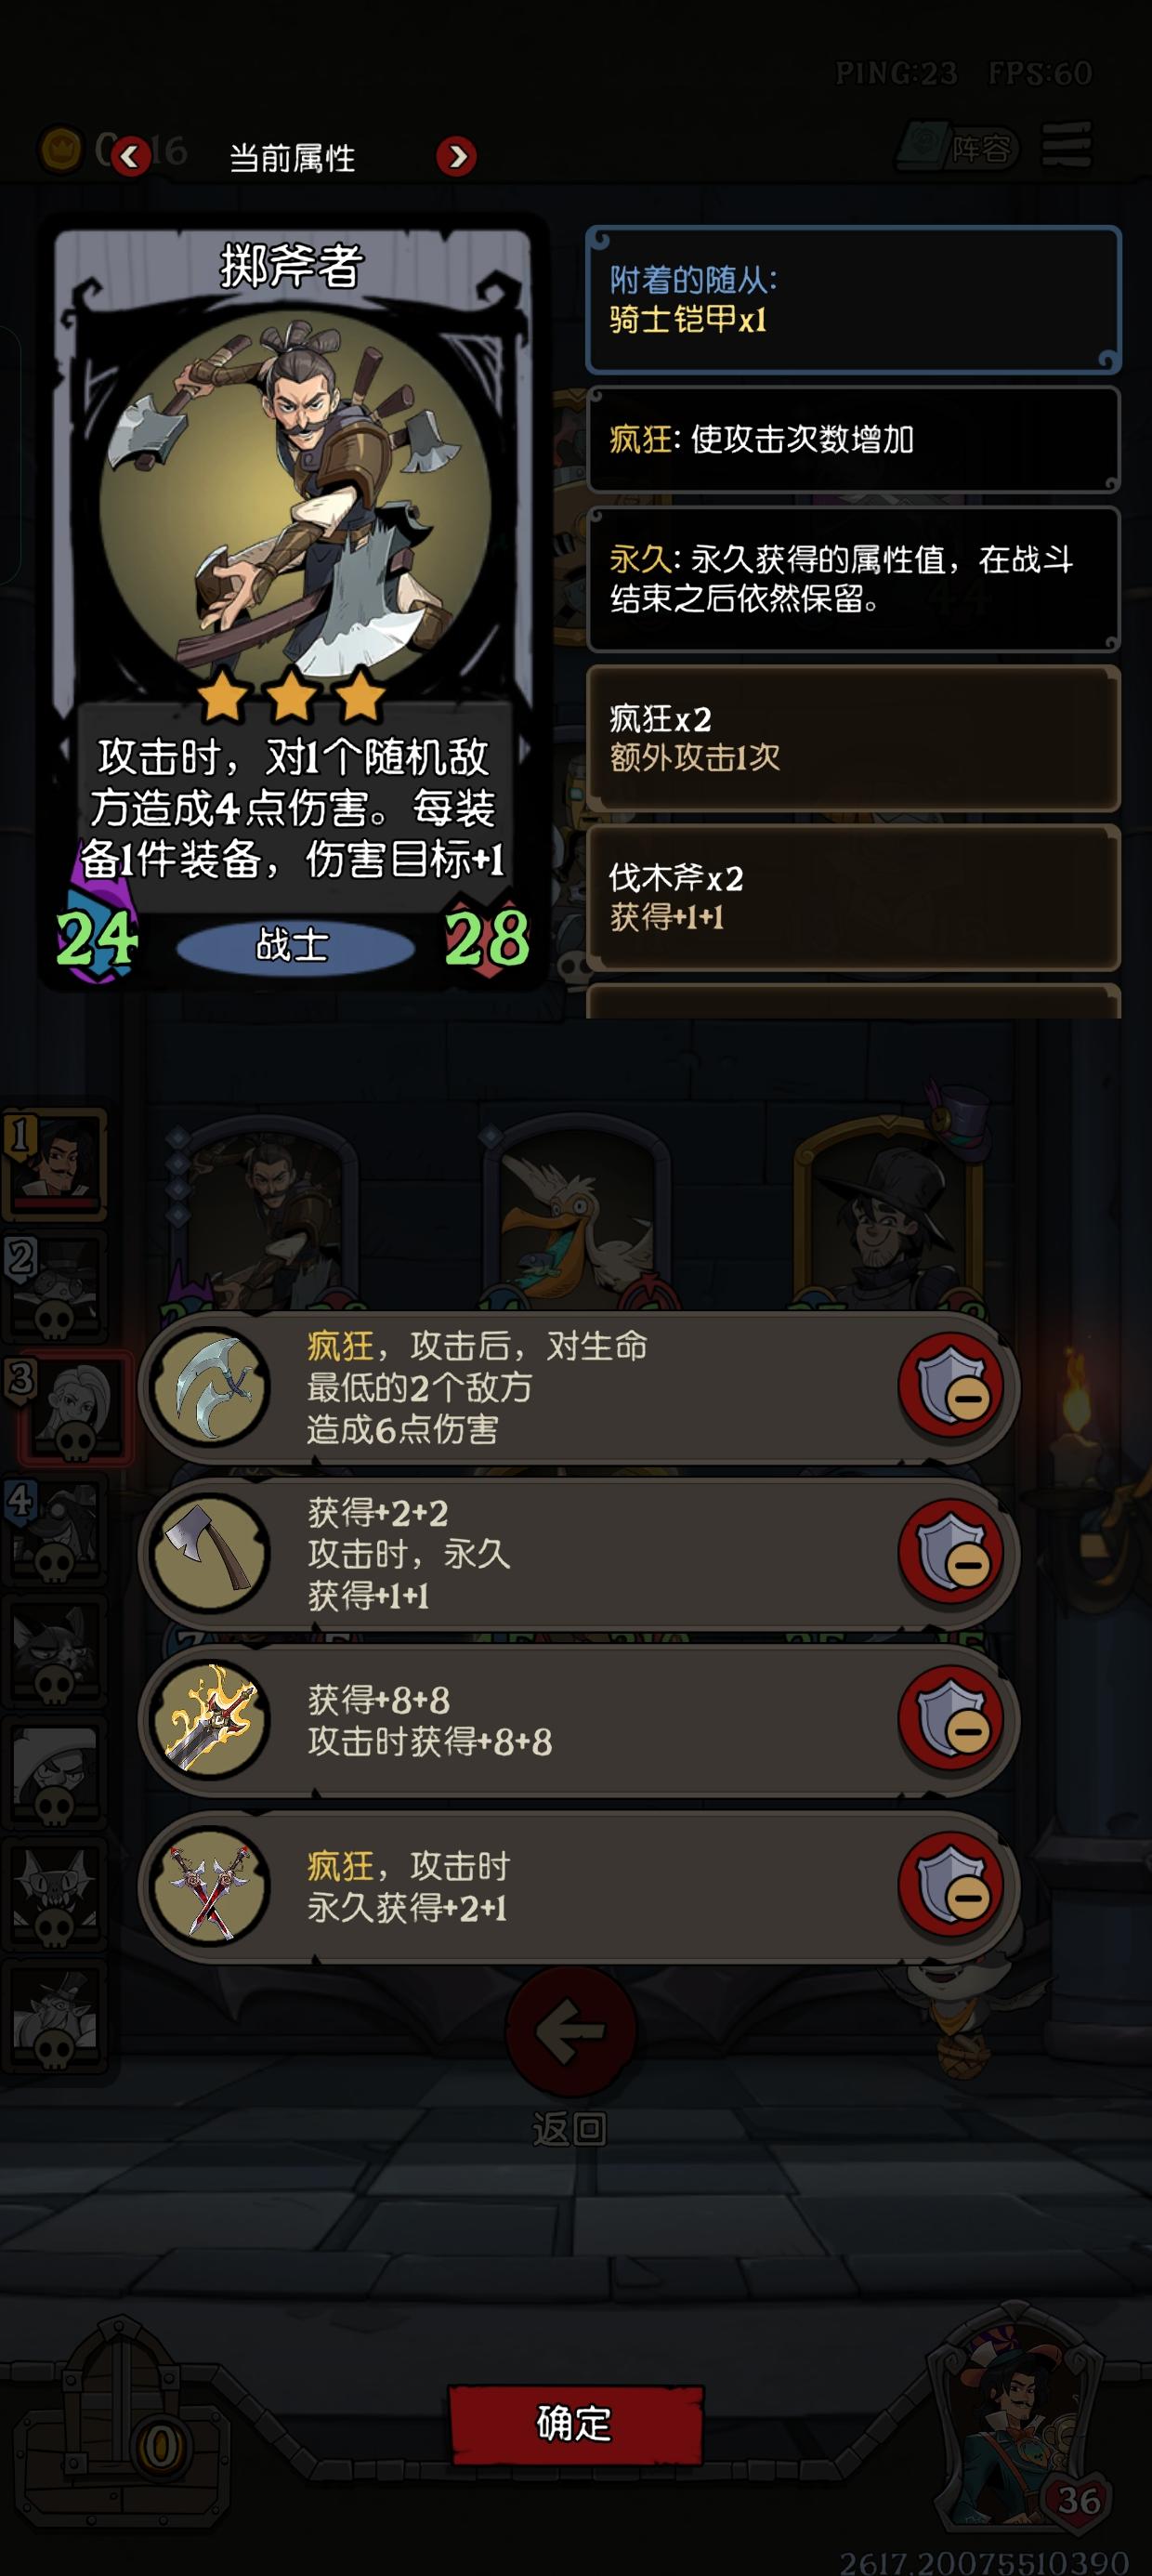
Task: Tap the crossed twin swords icon
Action: 211,1885
